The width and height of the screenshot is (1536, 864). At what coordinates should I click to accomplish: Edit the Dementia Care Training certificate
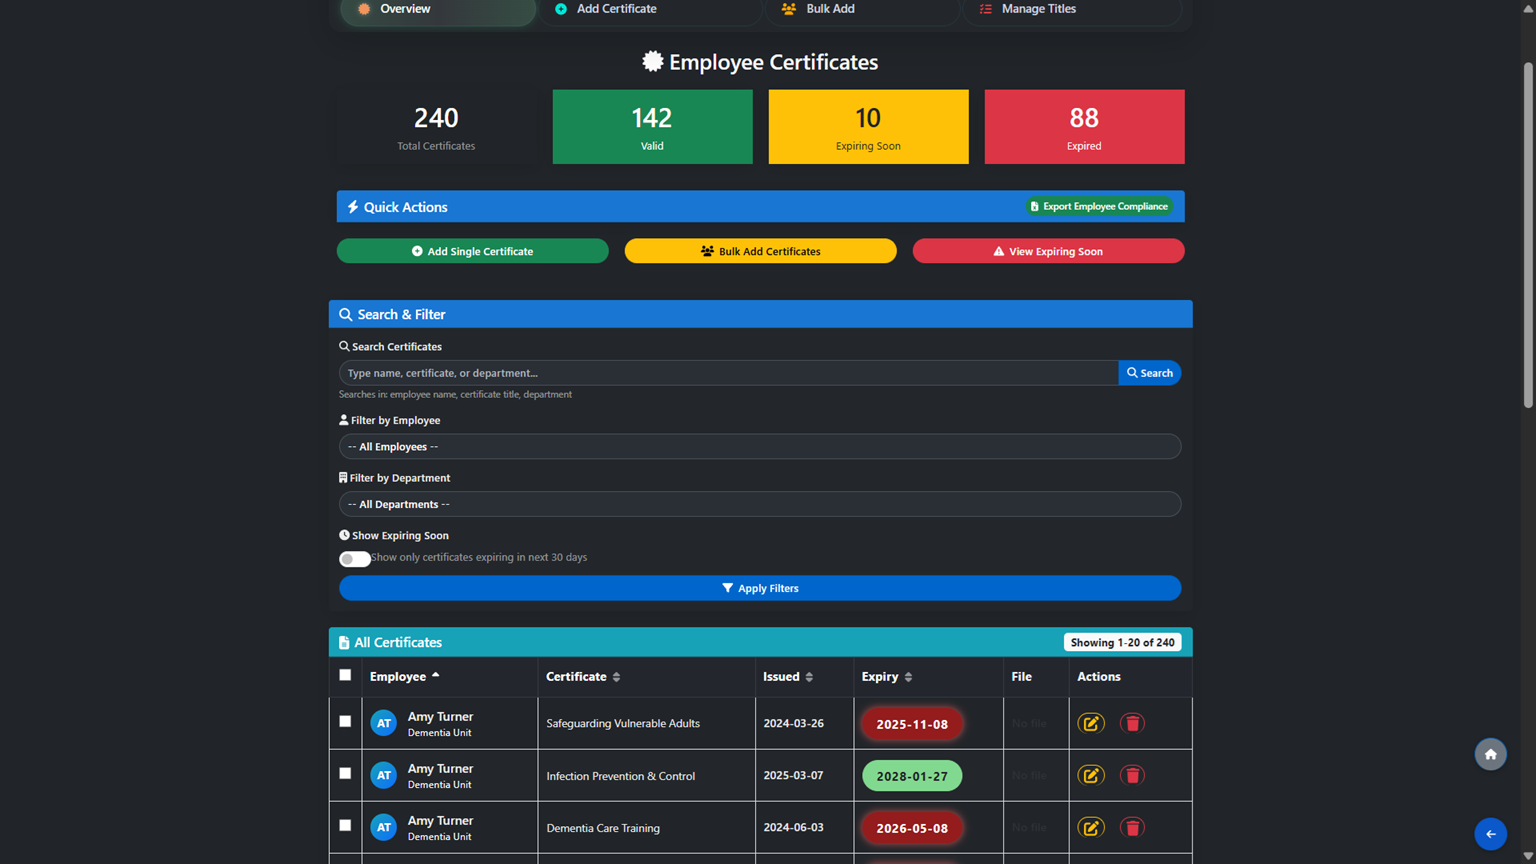tap(1091, 827)
